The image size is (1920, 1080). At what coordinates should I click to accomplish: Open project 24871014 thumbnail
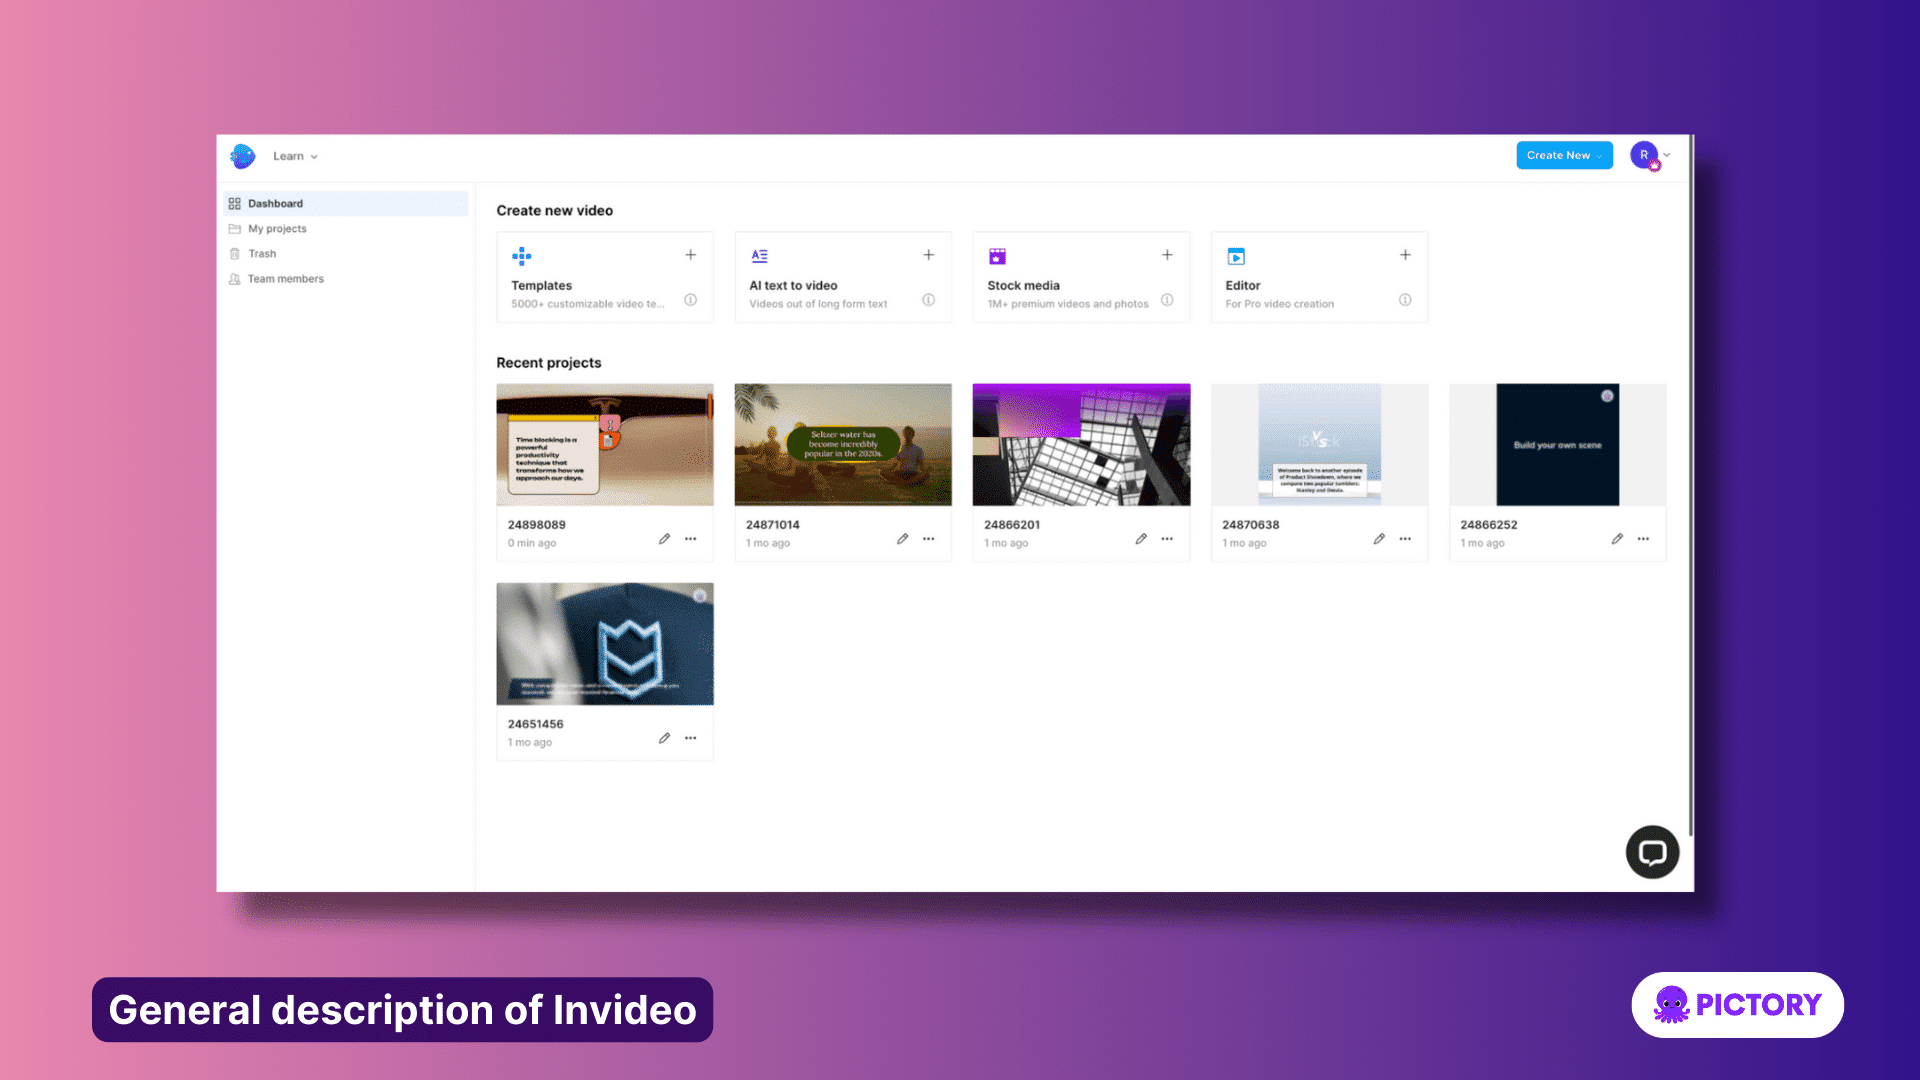(x=843, y=445)
